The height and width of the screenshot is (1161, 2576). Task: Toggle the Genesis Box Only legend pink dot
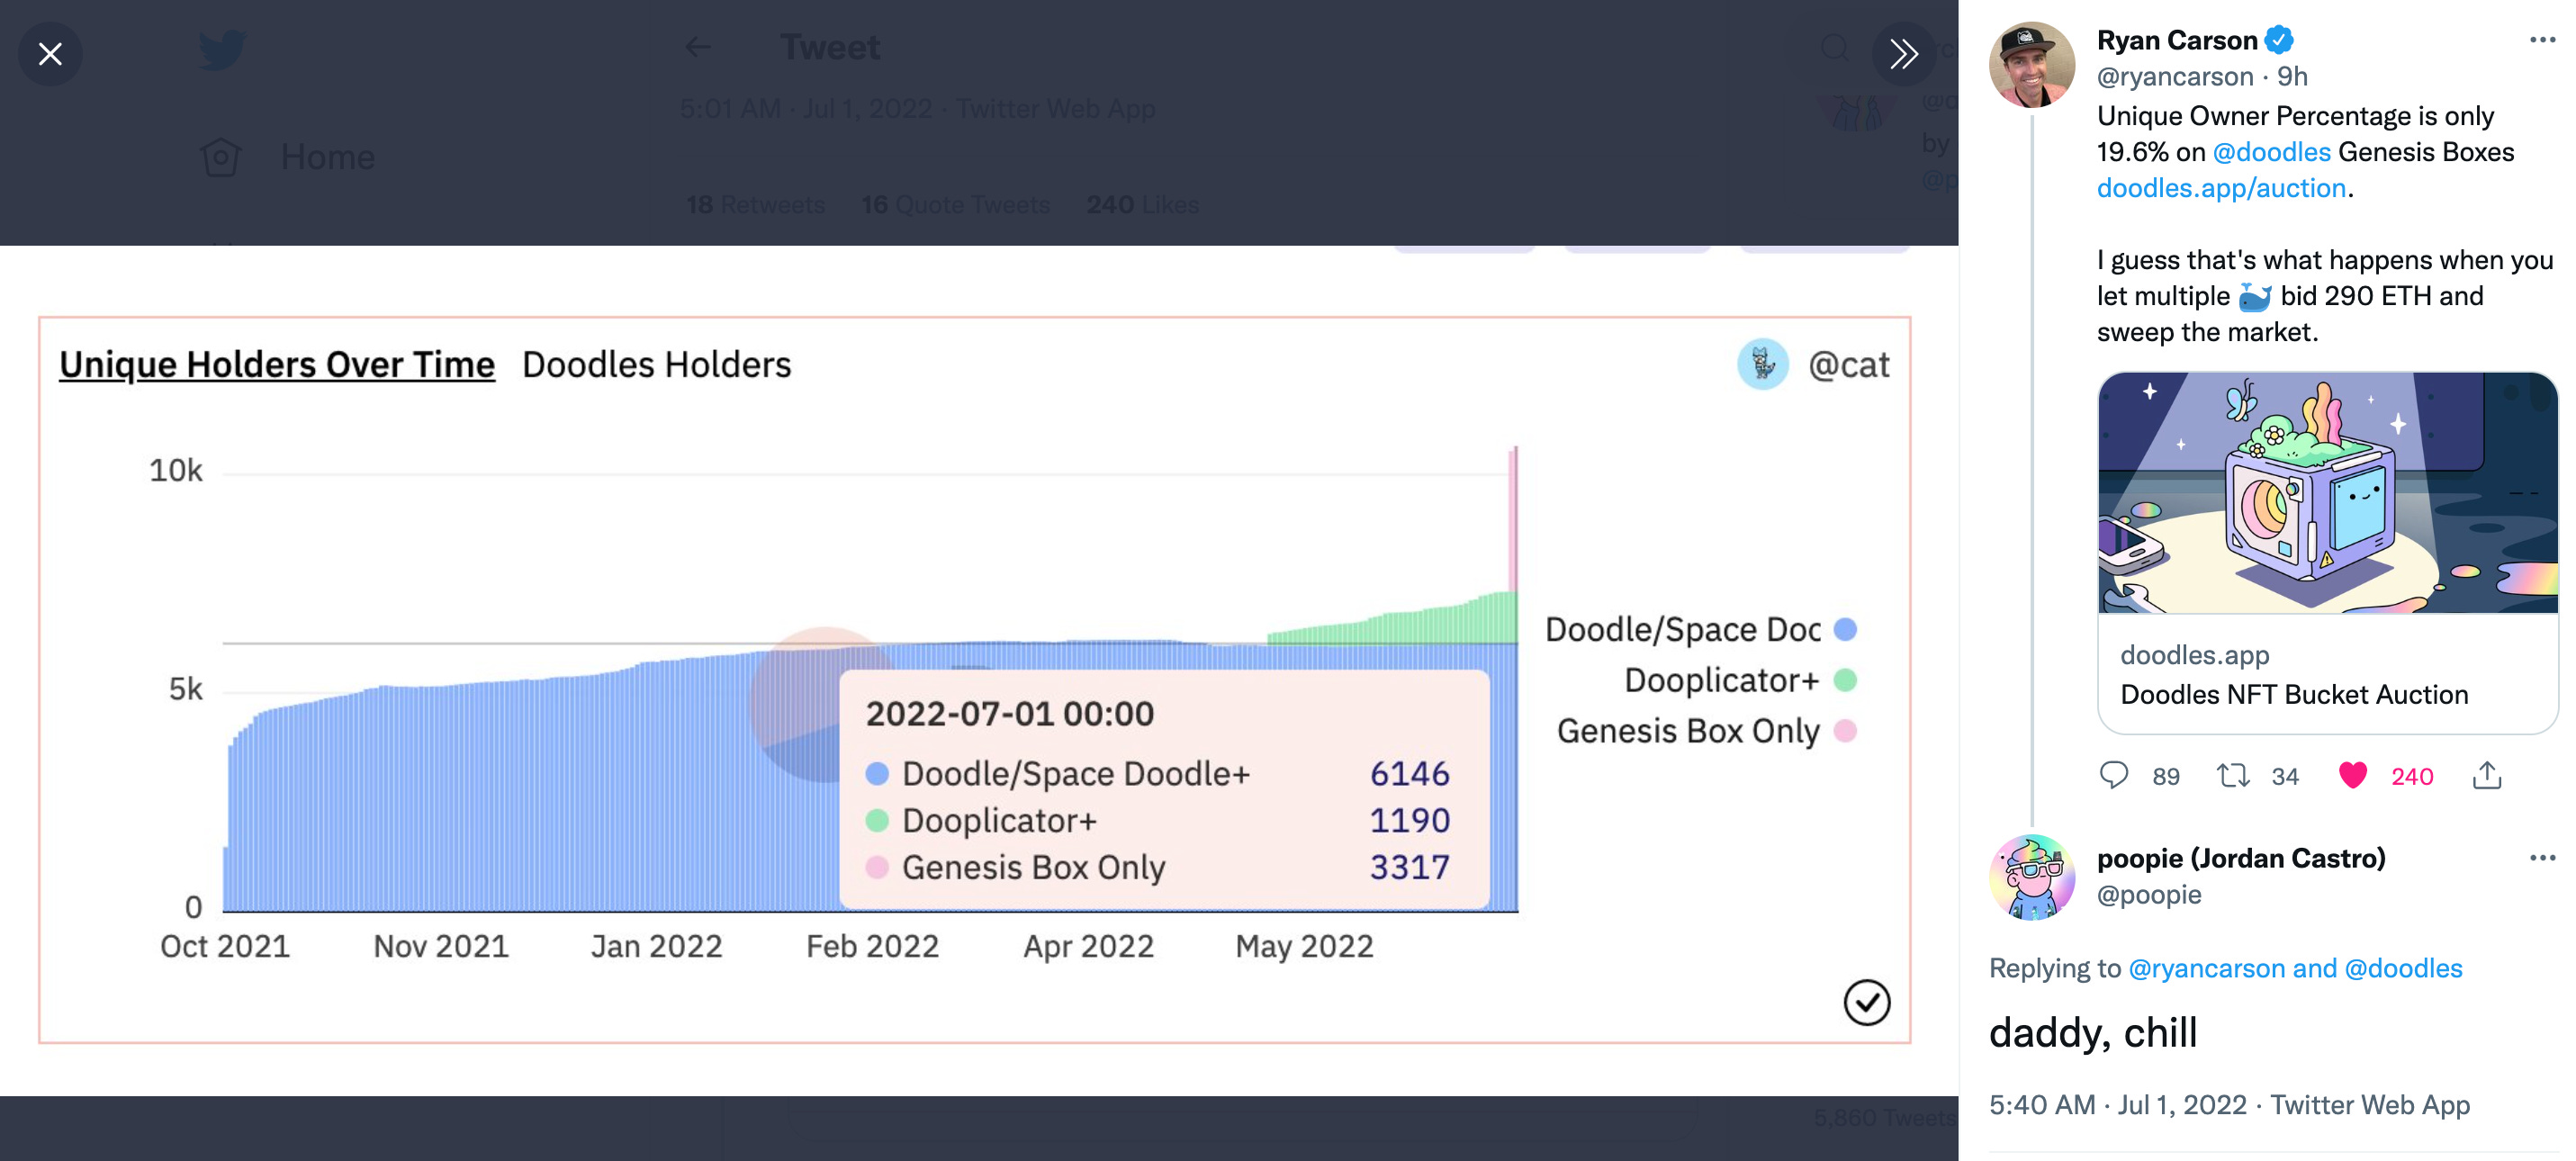[x=1845, y=731]
